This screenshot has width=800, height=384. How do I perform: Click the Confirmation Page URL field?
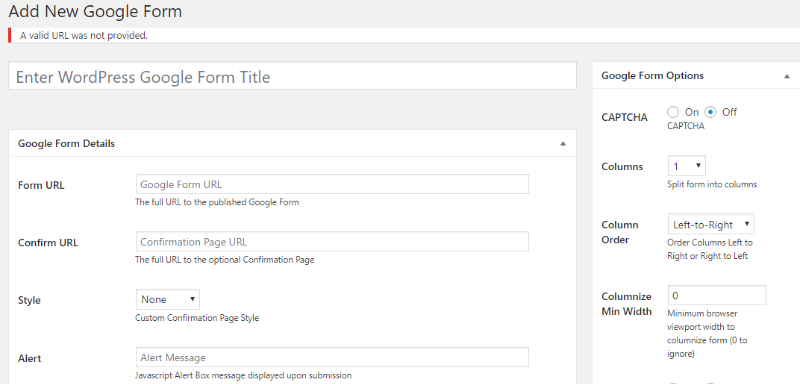pos(332,242)
